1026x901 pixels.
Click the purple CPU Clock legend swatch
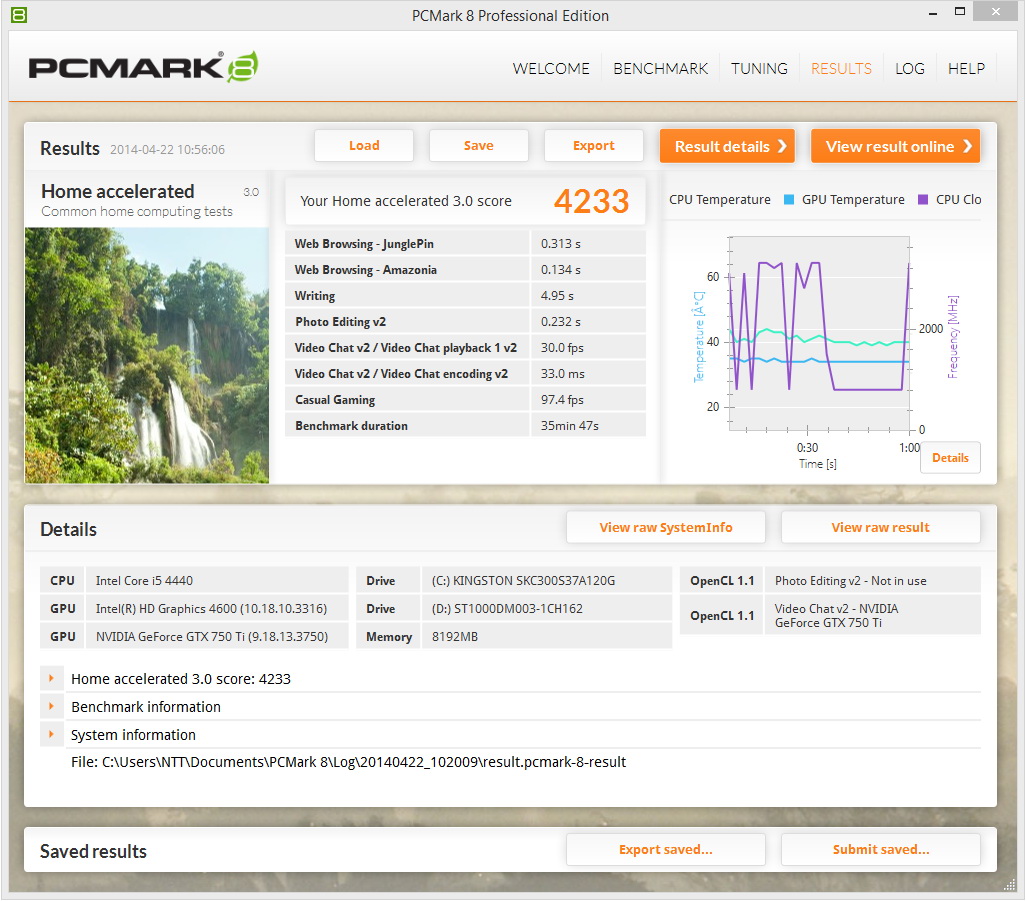(923, 200)
